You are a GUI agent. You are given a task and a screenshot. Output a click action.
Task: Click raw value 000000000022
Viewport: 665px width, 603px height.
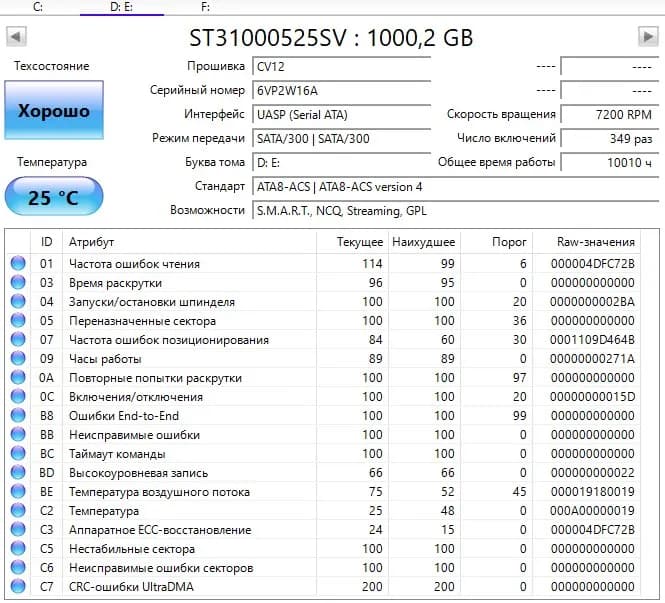click(592, 473)
